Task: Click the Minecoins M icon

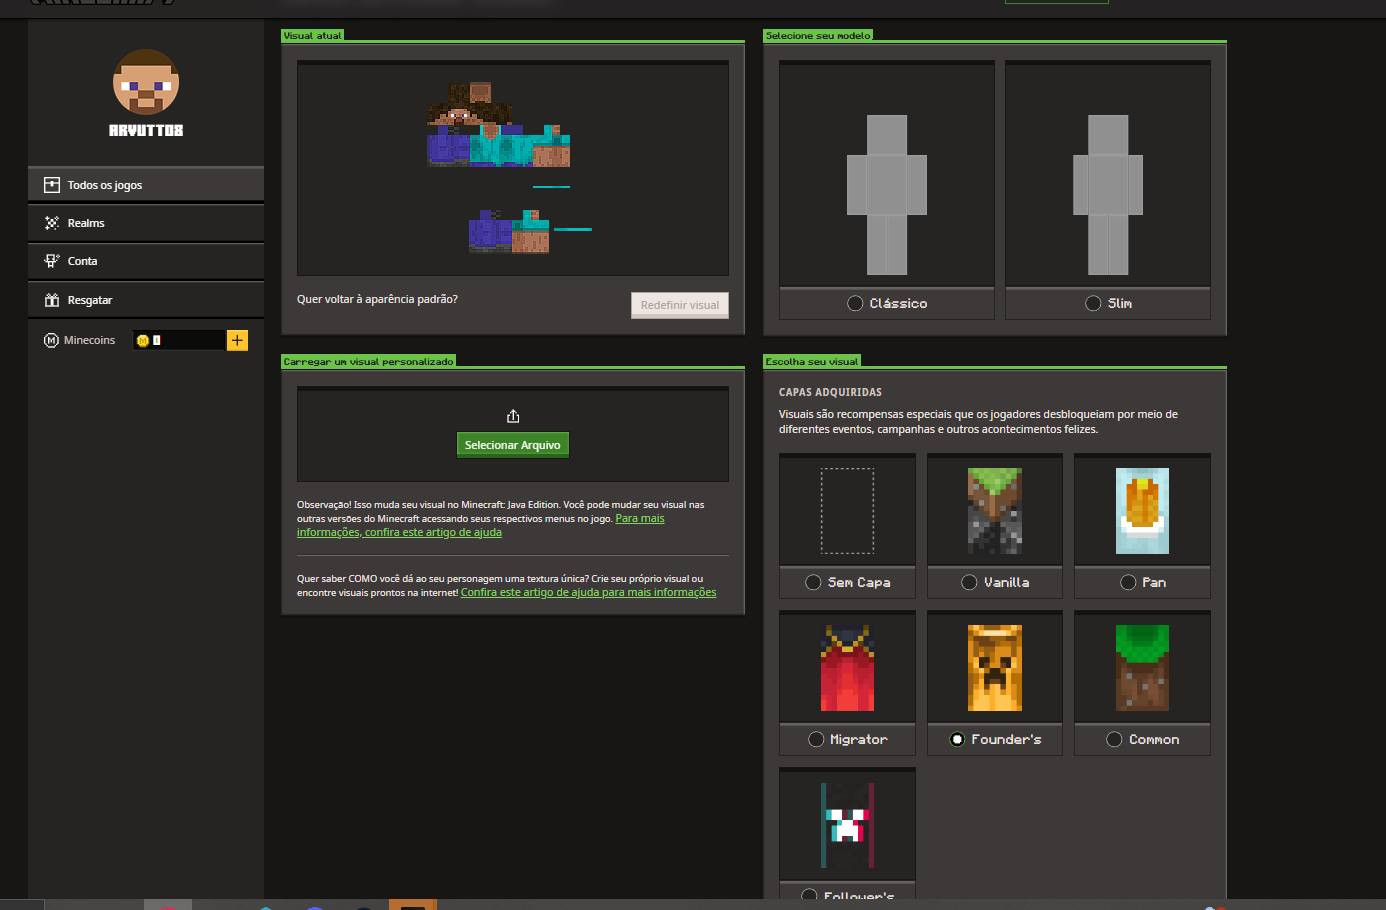Action: tap(51, 340)
